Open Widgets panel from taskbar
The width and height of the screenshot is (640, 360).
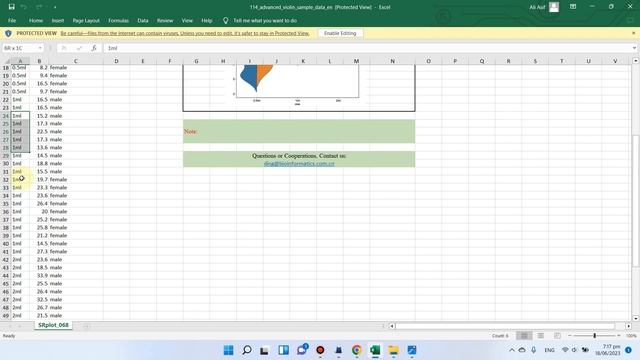coord(283,350)
